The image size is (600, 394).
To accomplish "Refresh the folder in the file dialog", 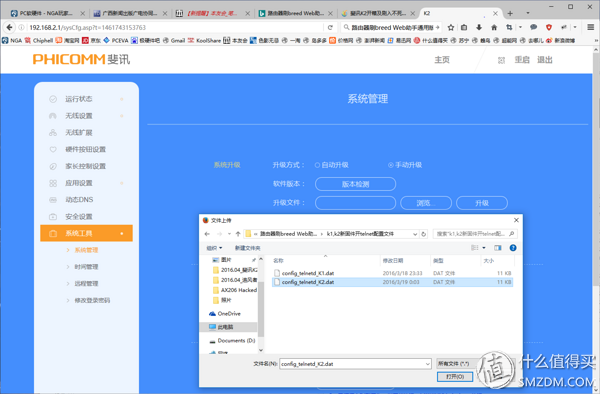I will pos(424,234).
